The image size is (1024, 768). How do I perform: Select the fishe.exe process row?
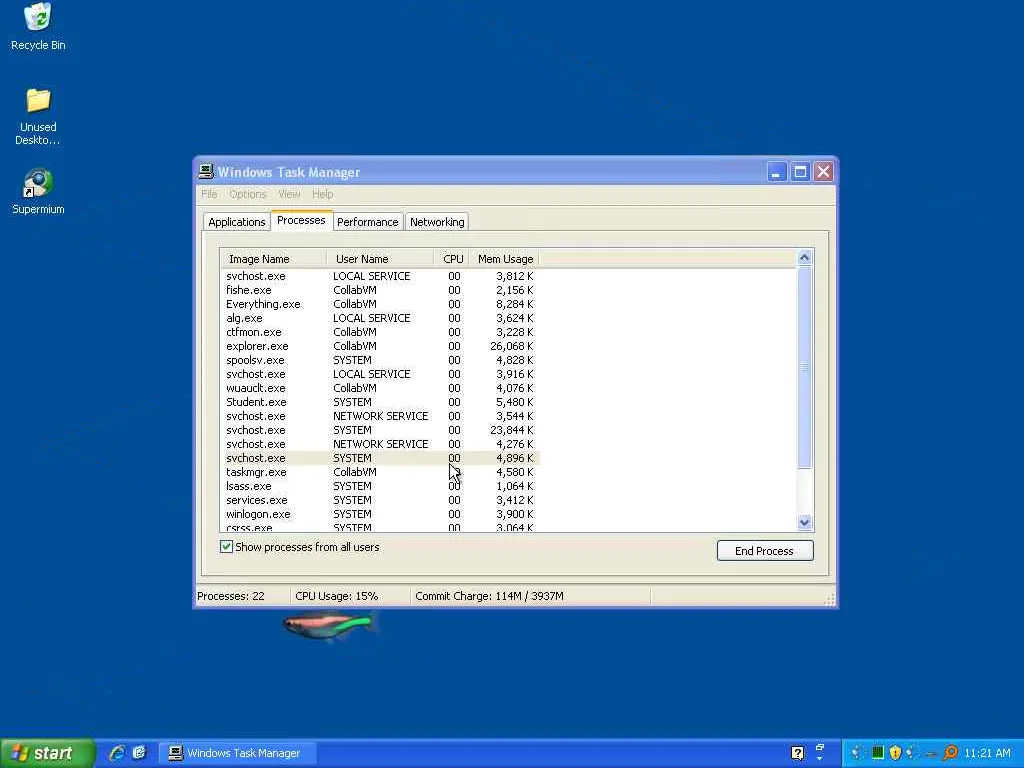click(x=380, y=290)
